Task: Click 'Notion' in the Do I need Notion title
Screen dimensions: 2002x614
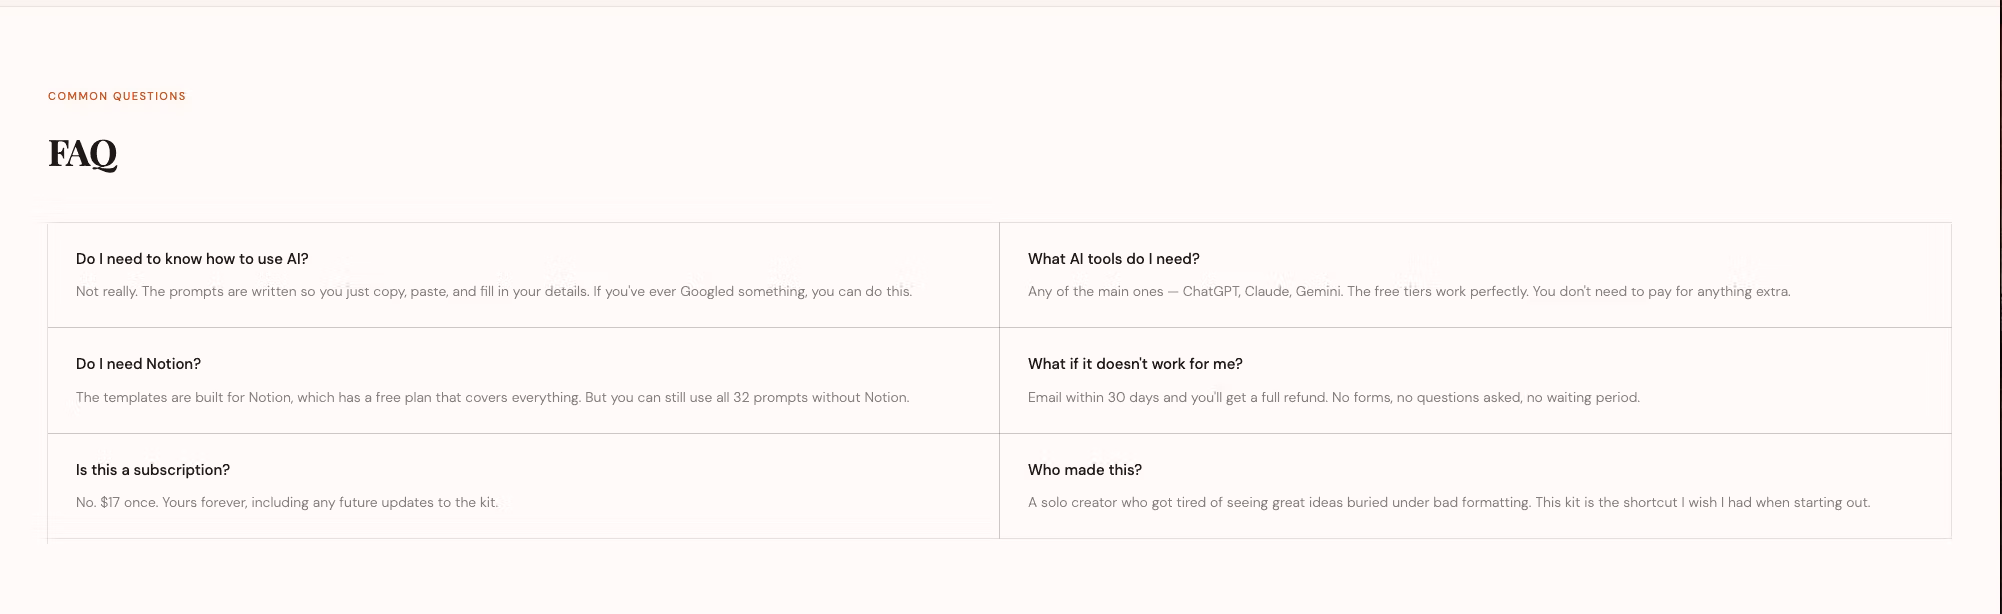Action: [x=173, y=364]
